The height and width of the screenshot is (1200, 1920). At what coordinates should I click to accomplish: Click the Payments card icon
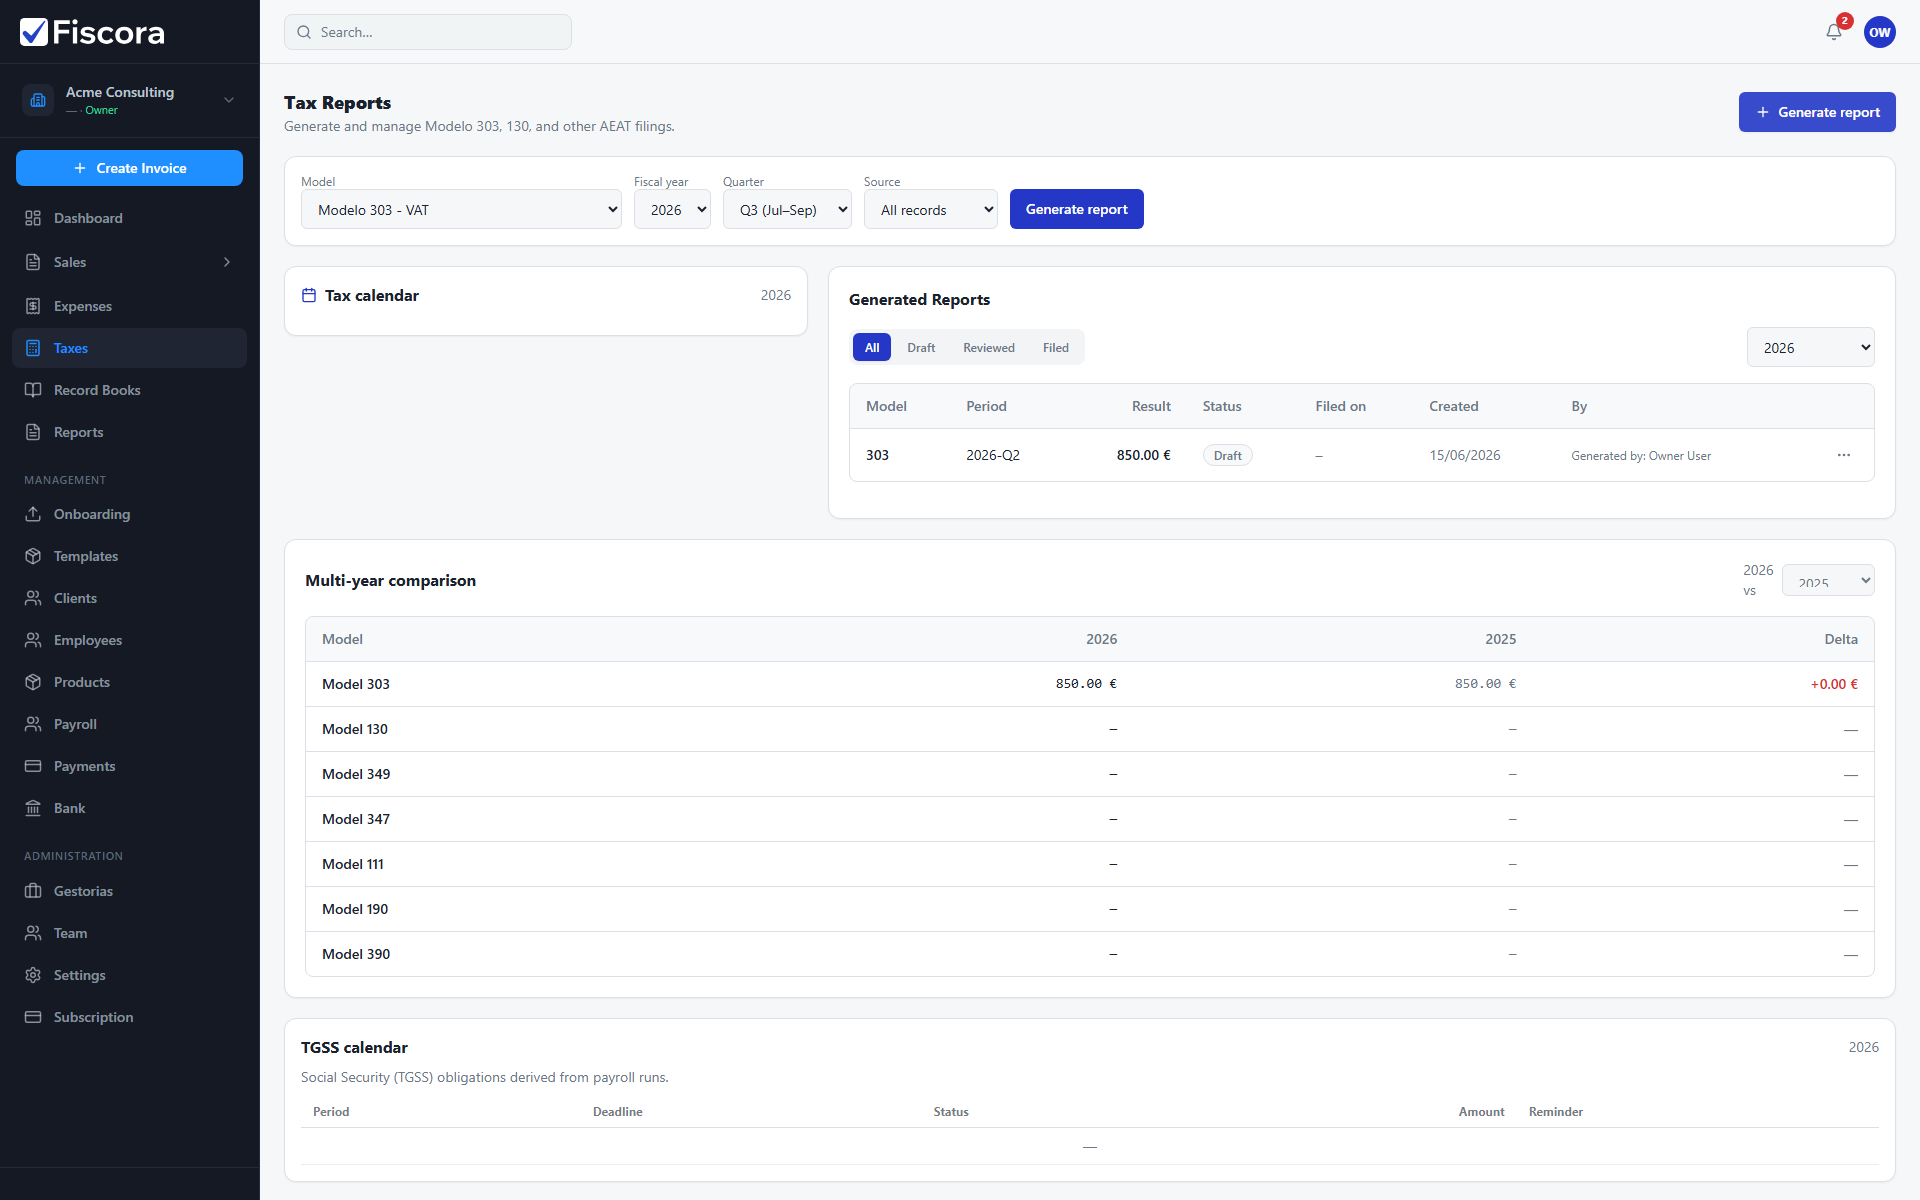point(33,766)
